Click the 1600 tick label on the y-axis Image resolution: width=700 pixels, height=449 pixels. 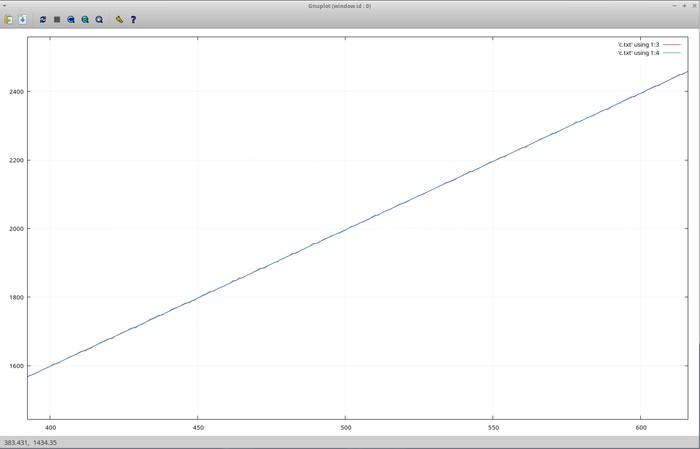[14, 365]
